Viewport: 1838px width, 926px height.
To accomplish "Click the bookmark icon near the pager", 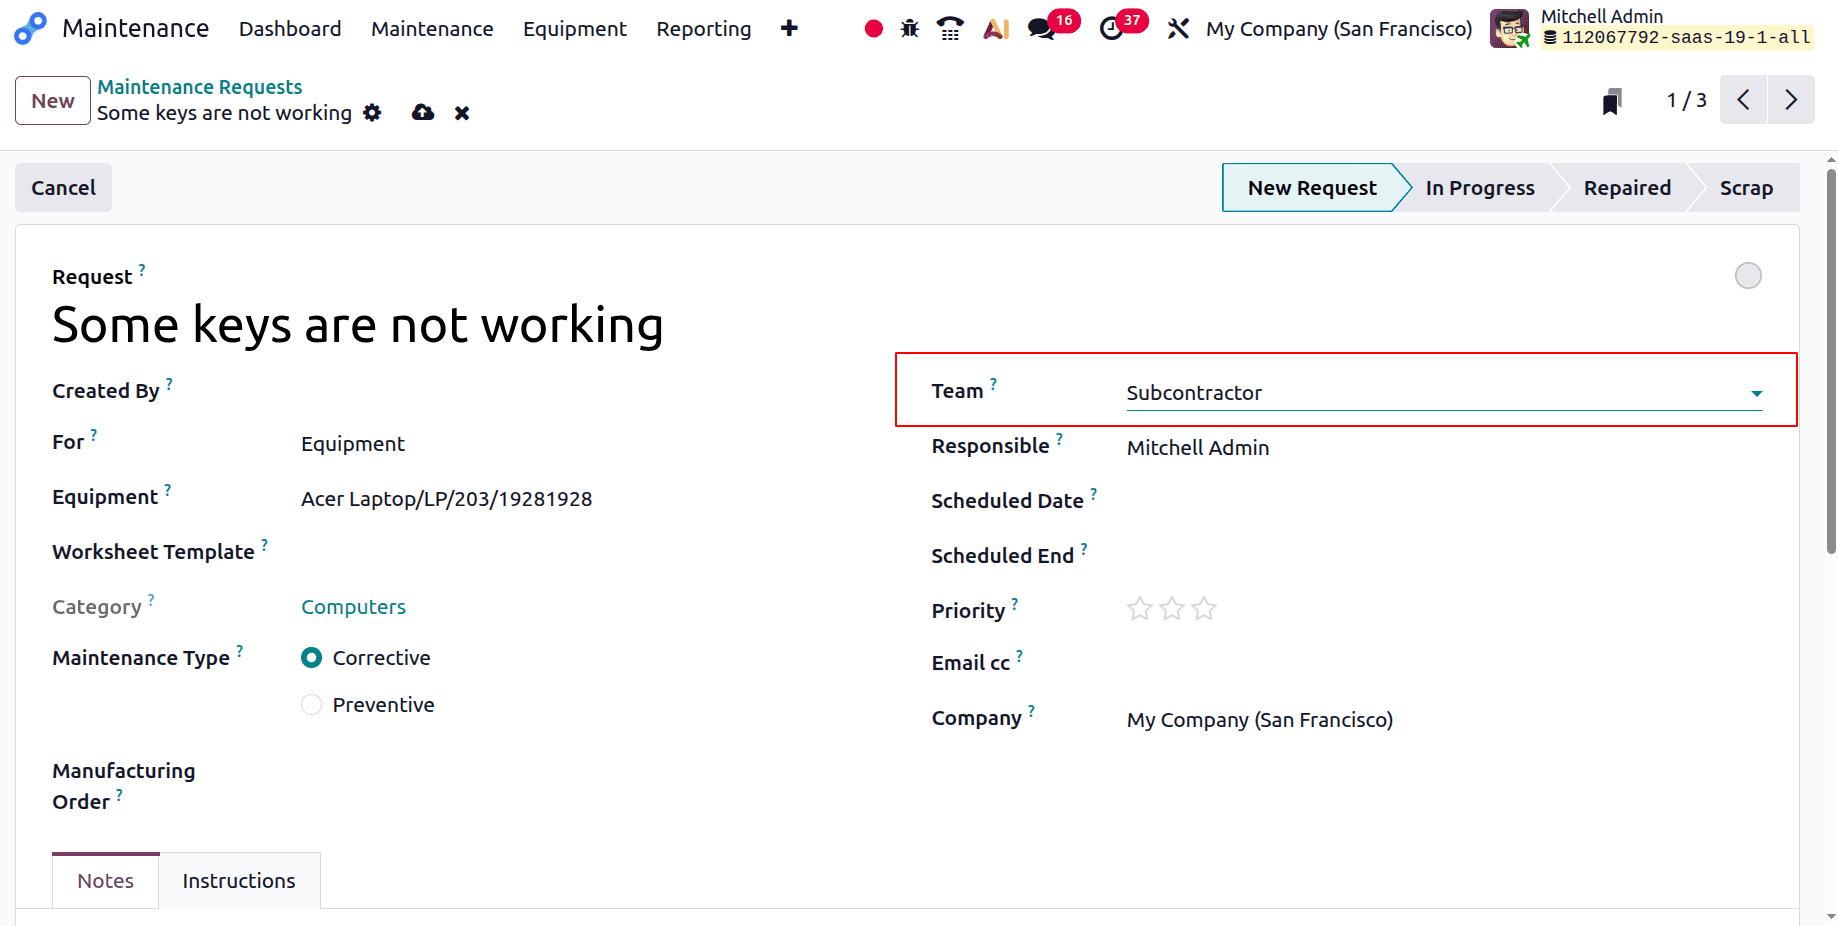I will click(x=1611, y=101).
